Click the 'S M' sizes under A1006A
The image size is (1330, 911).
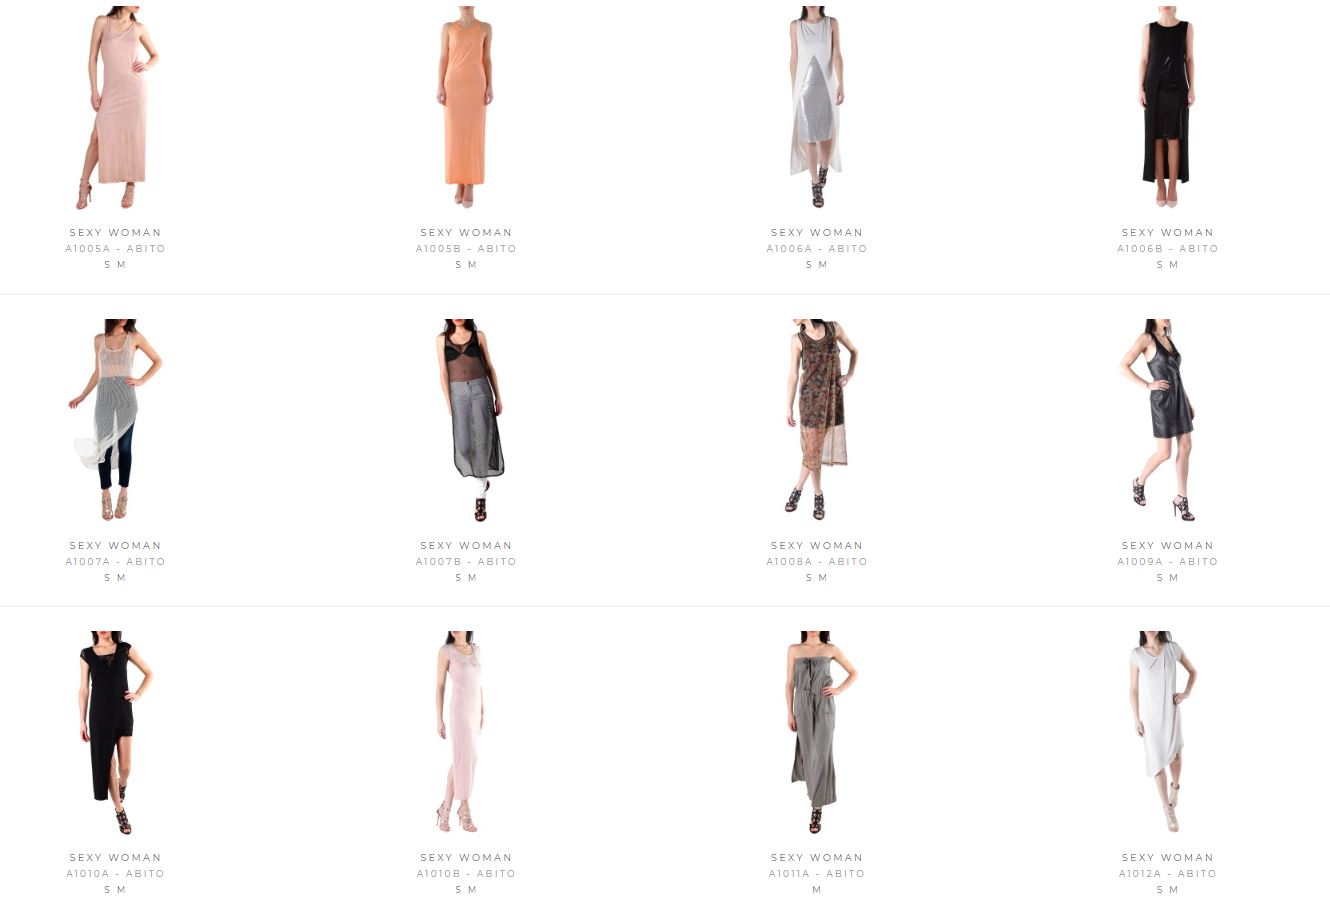point(817,265)
